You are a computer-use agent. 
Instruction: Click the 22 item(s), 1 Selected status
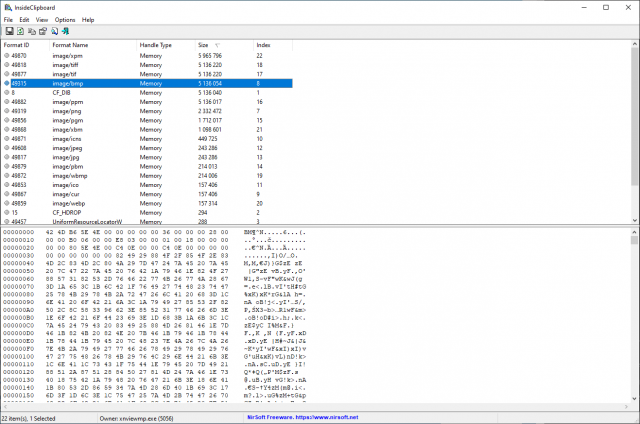tap(28, 418)
